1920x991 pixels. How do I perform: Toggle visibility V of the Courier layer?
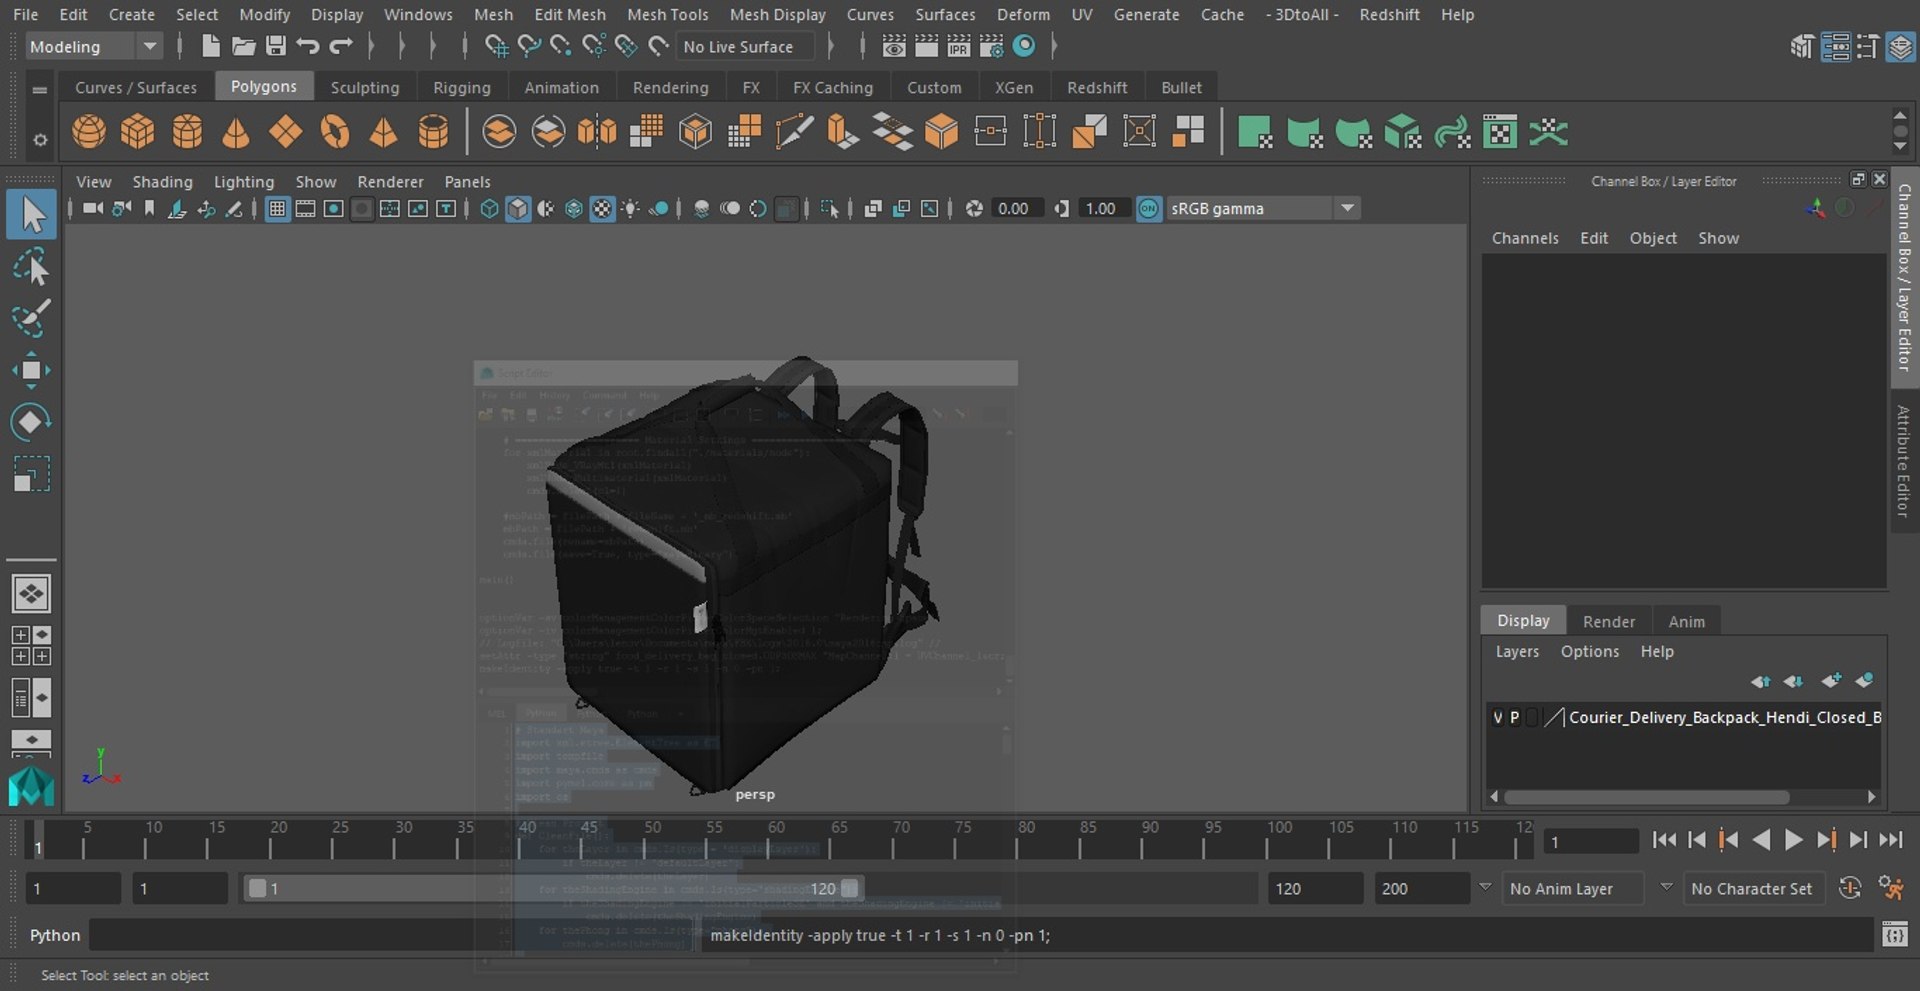pos(1497,717)
